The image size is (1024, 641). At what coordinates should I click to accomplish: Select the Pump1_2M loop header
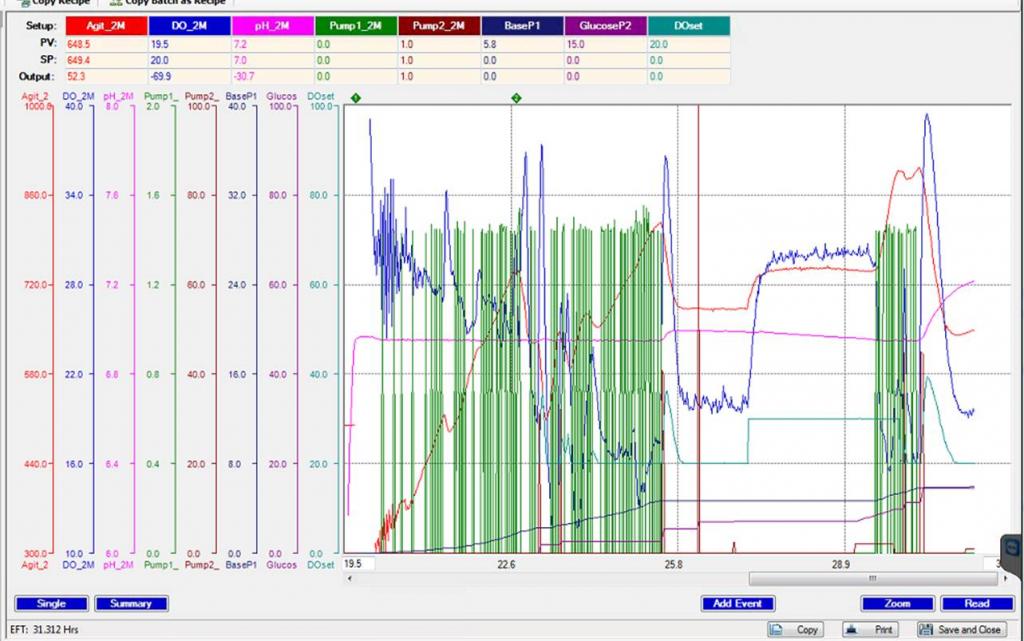(356, 26)
